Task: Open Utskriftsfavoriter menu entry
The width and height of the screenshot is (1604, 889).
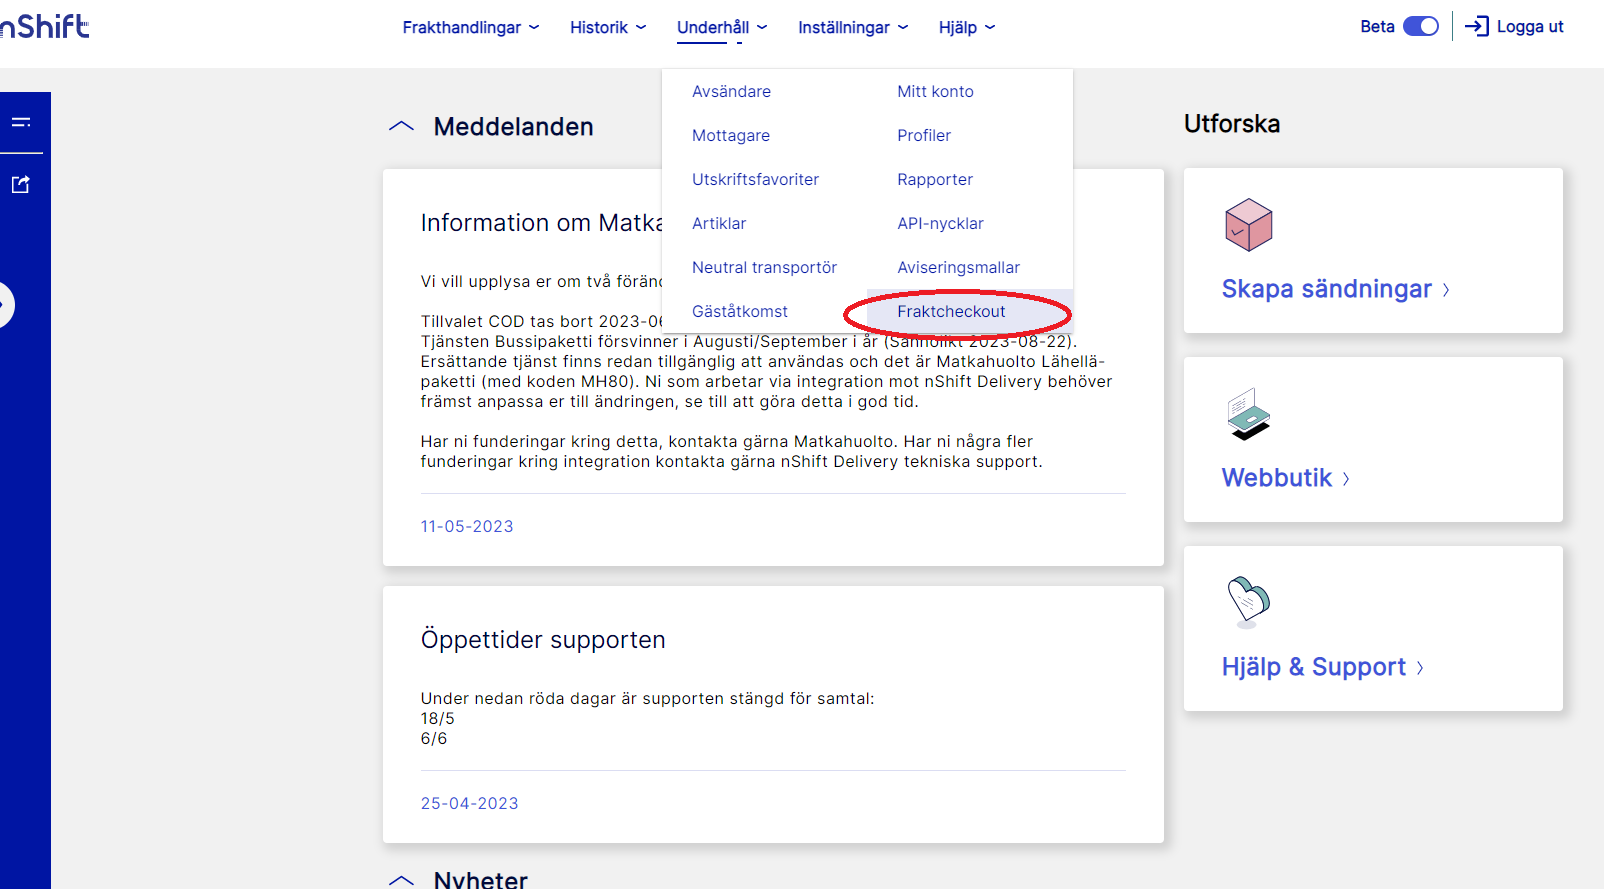Action: pos(755,179)
